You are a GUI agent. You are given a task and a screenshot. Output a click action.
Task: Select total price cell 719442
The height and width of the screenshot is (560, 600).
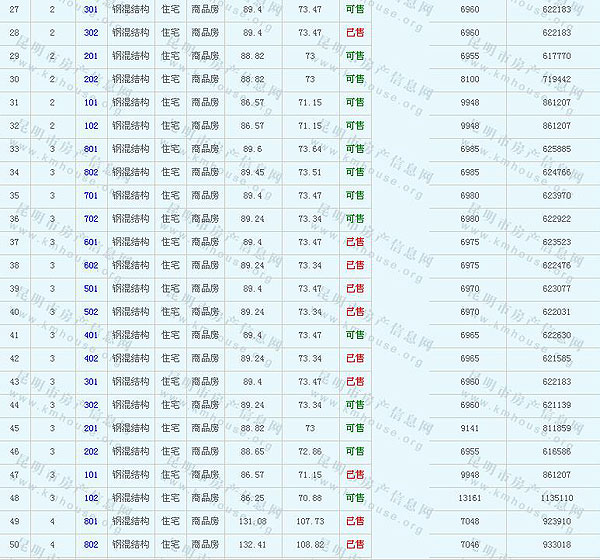click(x=556, y=79)
